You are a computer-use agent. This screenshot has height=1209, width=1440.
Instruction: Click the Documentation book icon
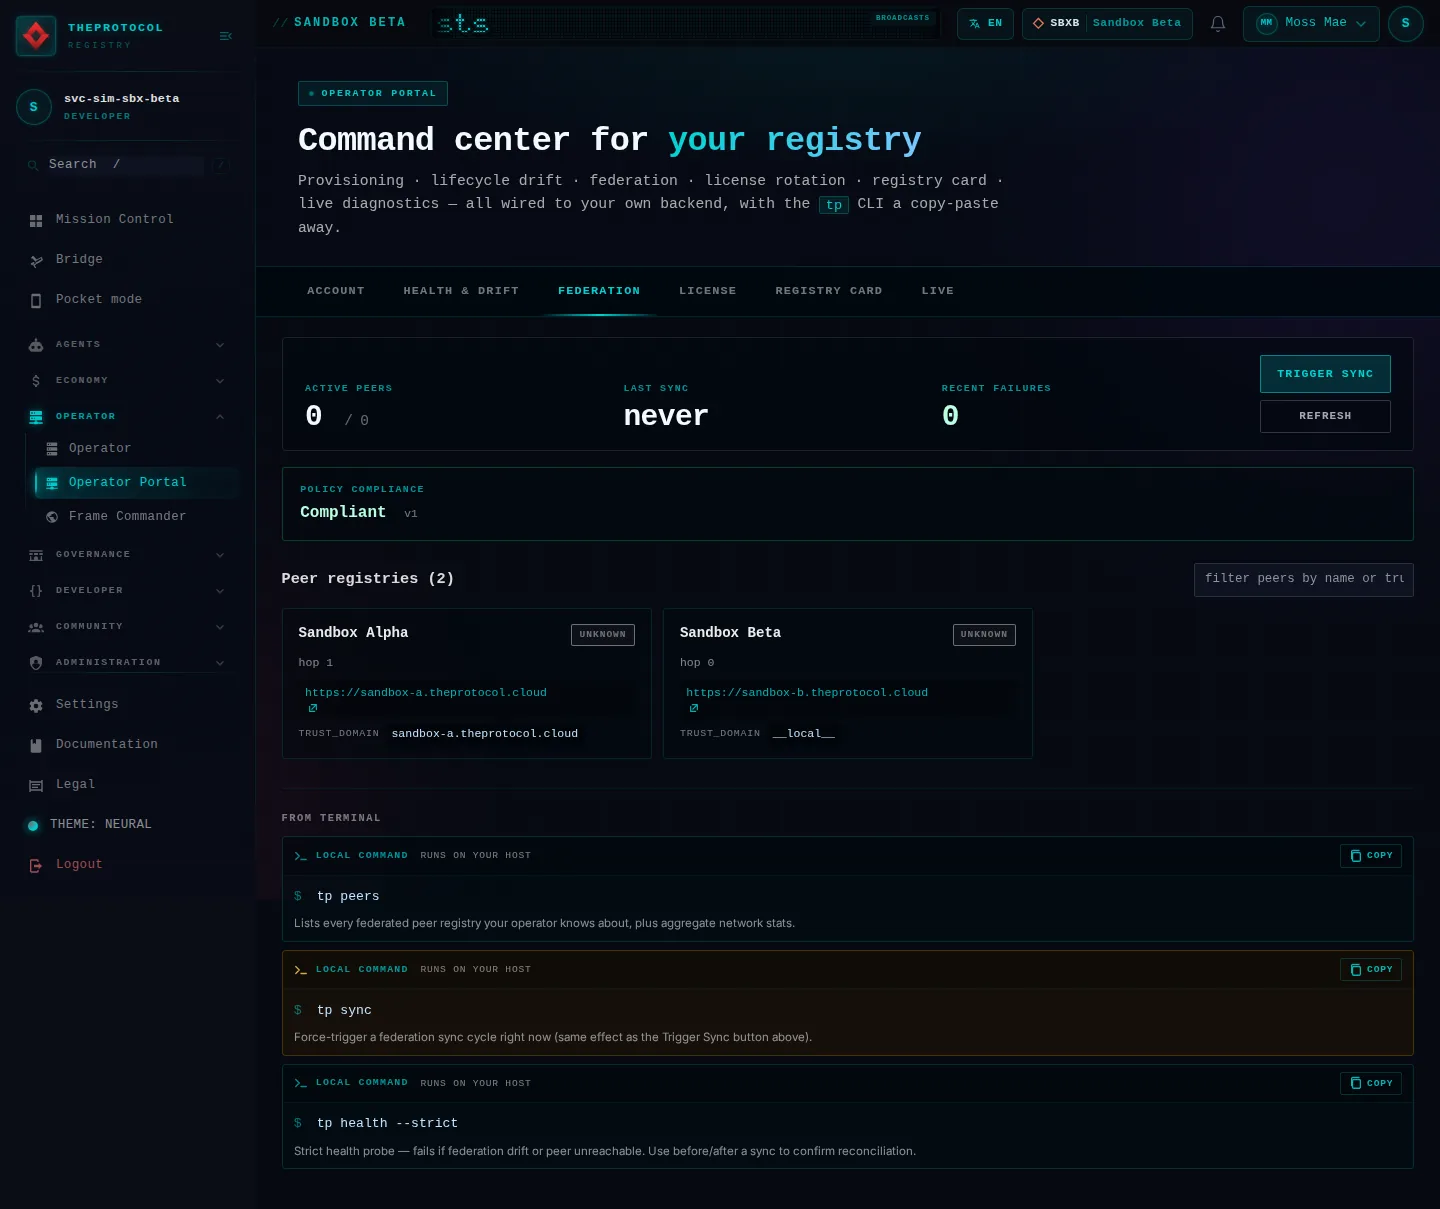(36, 745)
